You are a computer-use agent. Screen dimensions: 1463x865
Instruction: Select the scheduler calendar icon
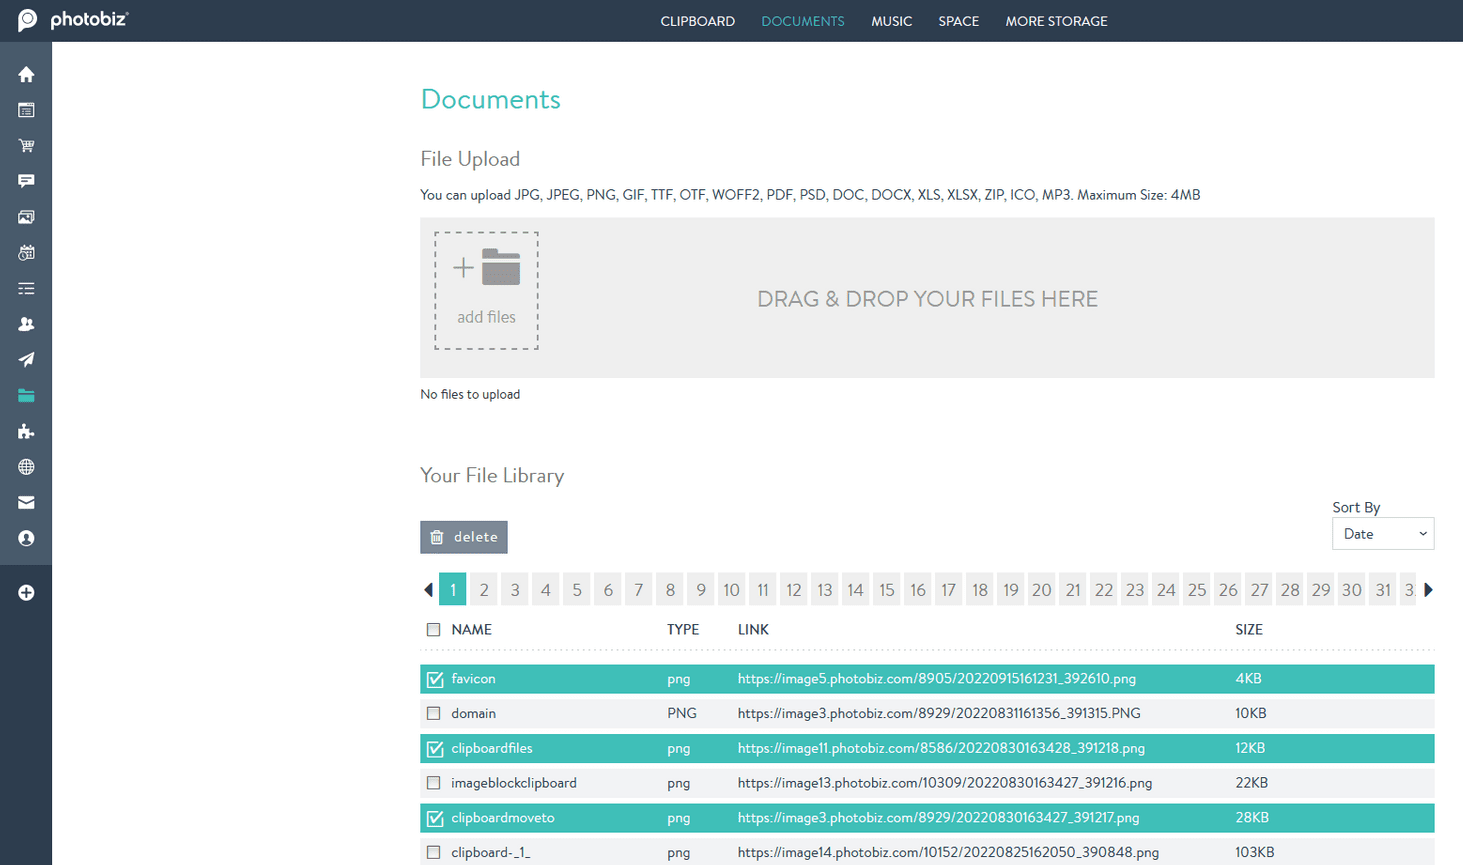(25, 252)
